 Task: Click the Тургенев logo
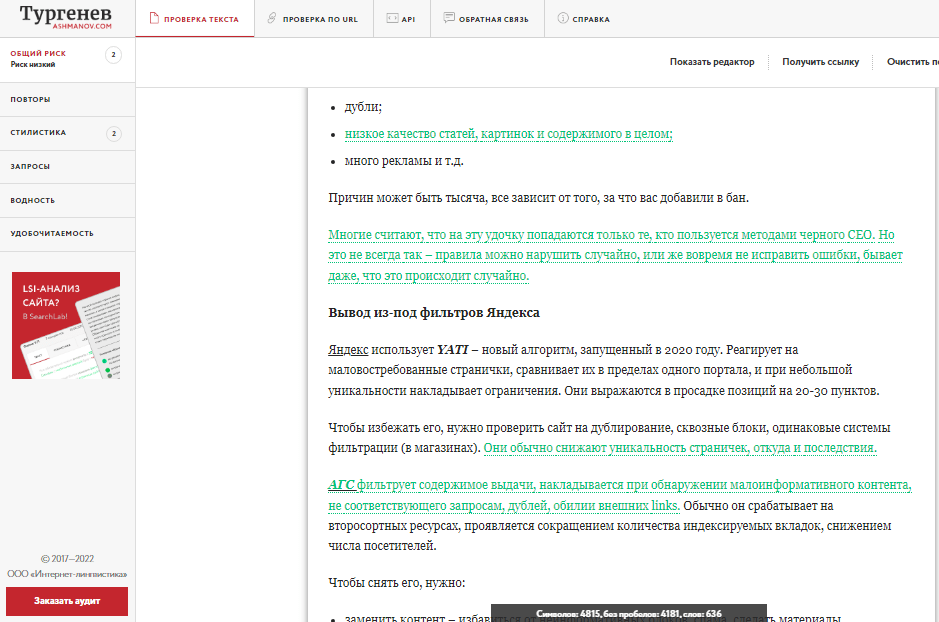(66, 17)
